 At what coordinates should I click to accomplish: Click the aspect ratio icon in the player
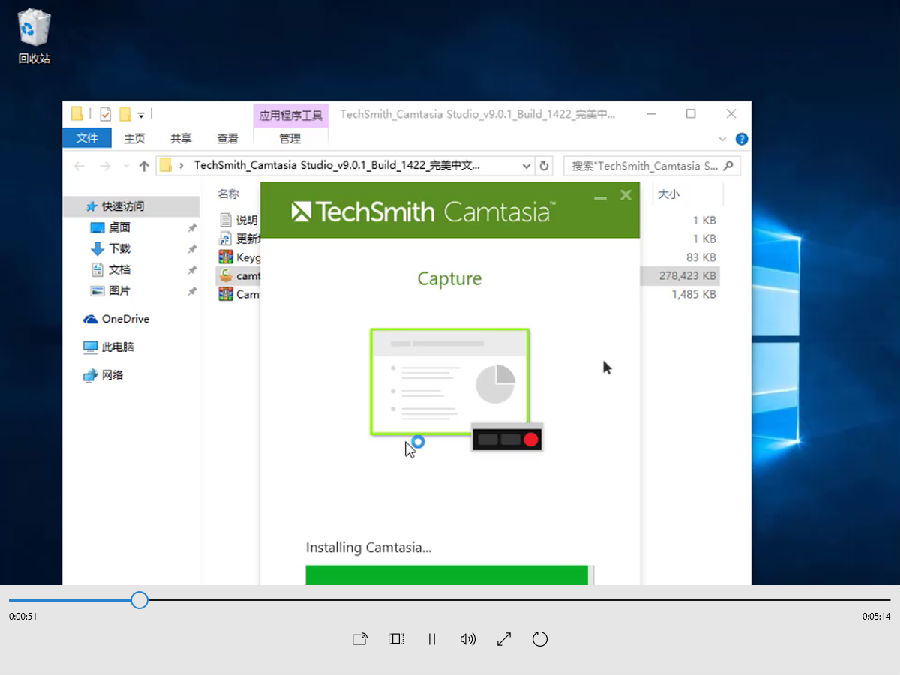[x=397, y=639]
